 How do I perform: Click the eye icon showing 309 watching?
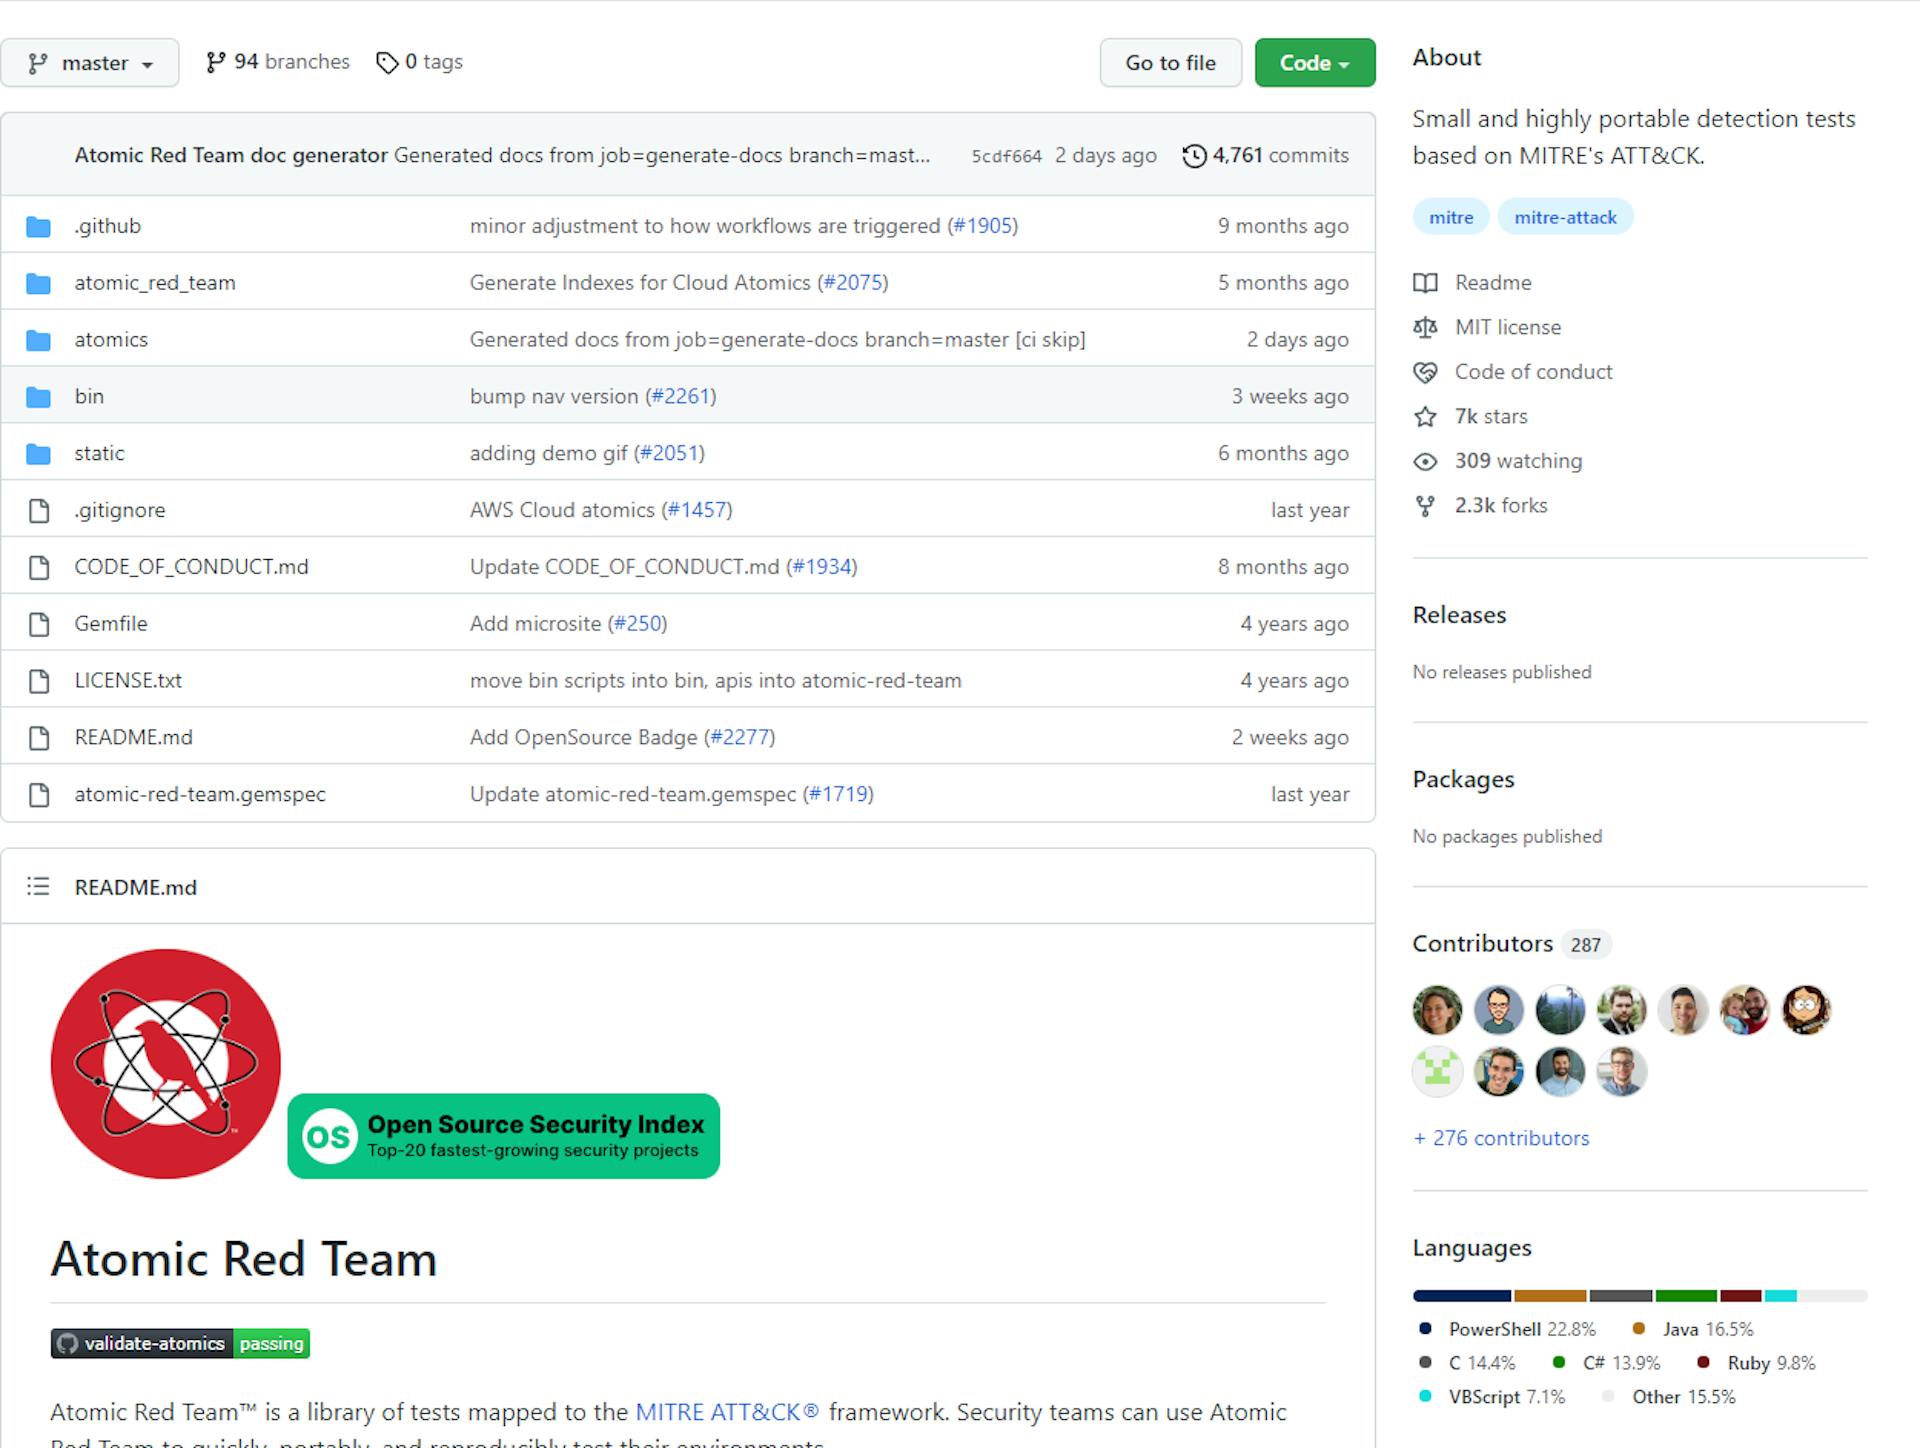pyautogui.click(x=1427, y=461)
